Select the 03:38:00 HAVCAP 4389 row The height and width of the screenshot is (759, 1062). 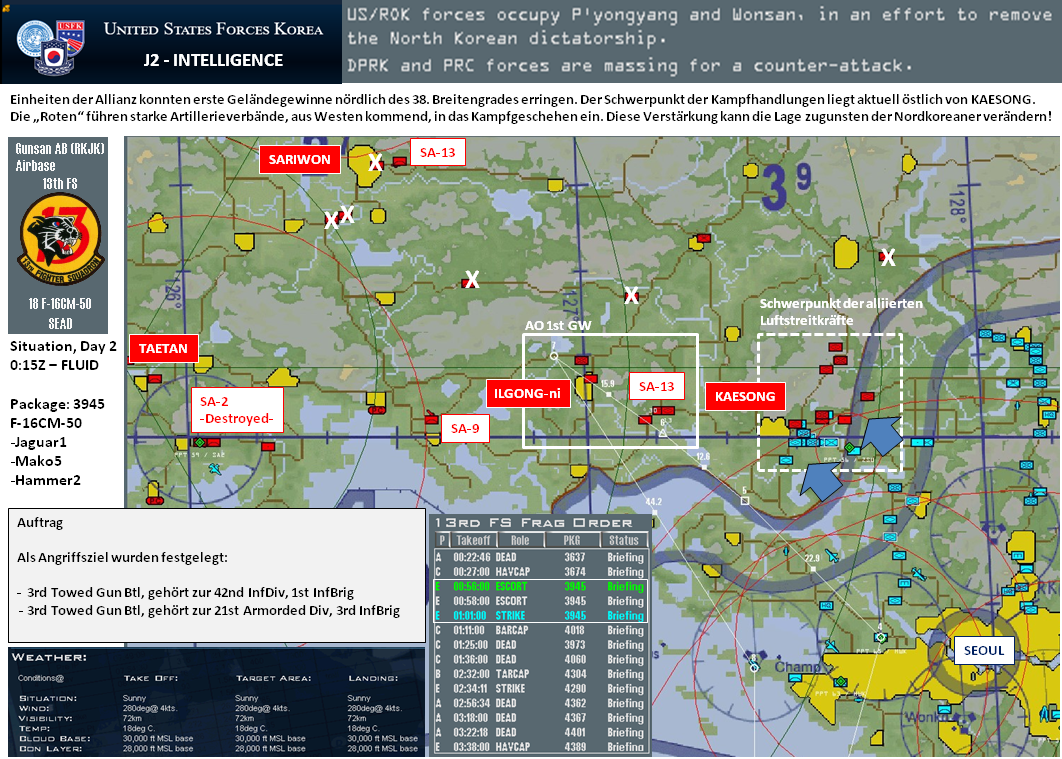(x=540, y=747)
